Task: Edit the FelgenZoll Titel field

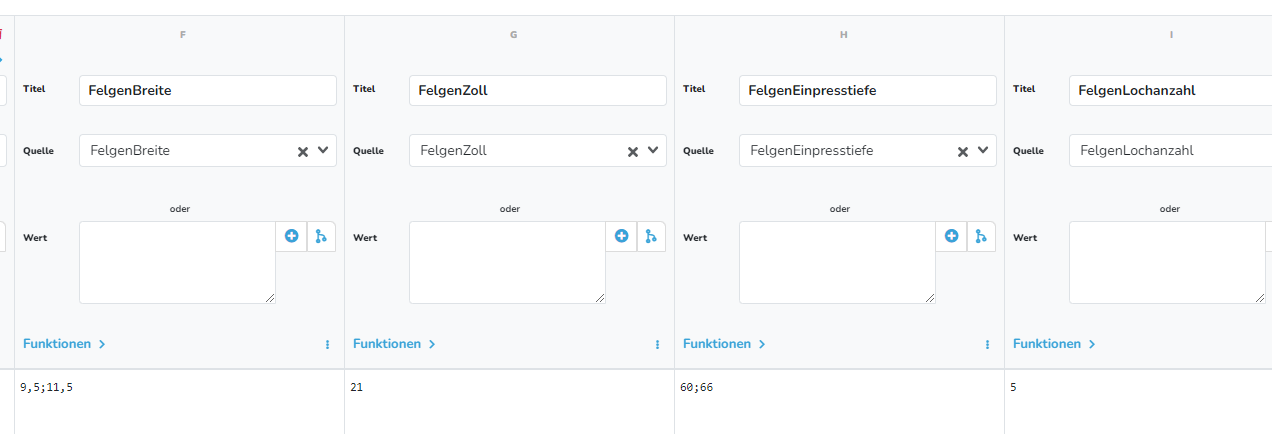Action: click(x=538, y=90)
